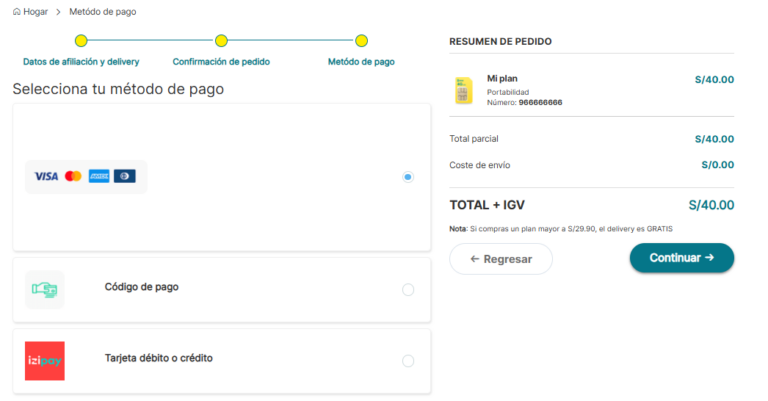Click the Mi plan title

tap(502, 78)
